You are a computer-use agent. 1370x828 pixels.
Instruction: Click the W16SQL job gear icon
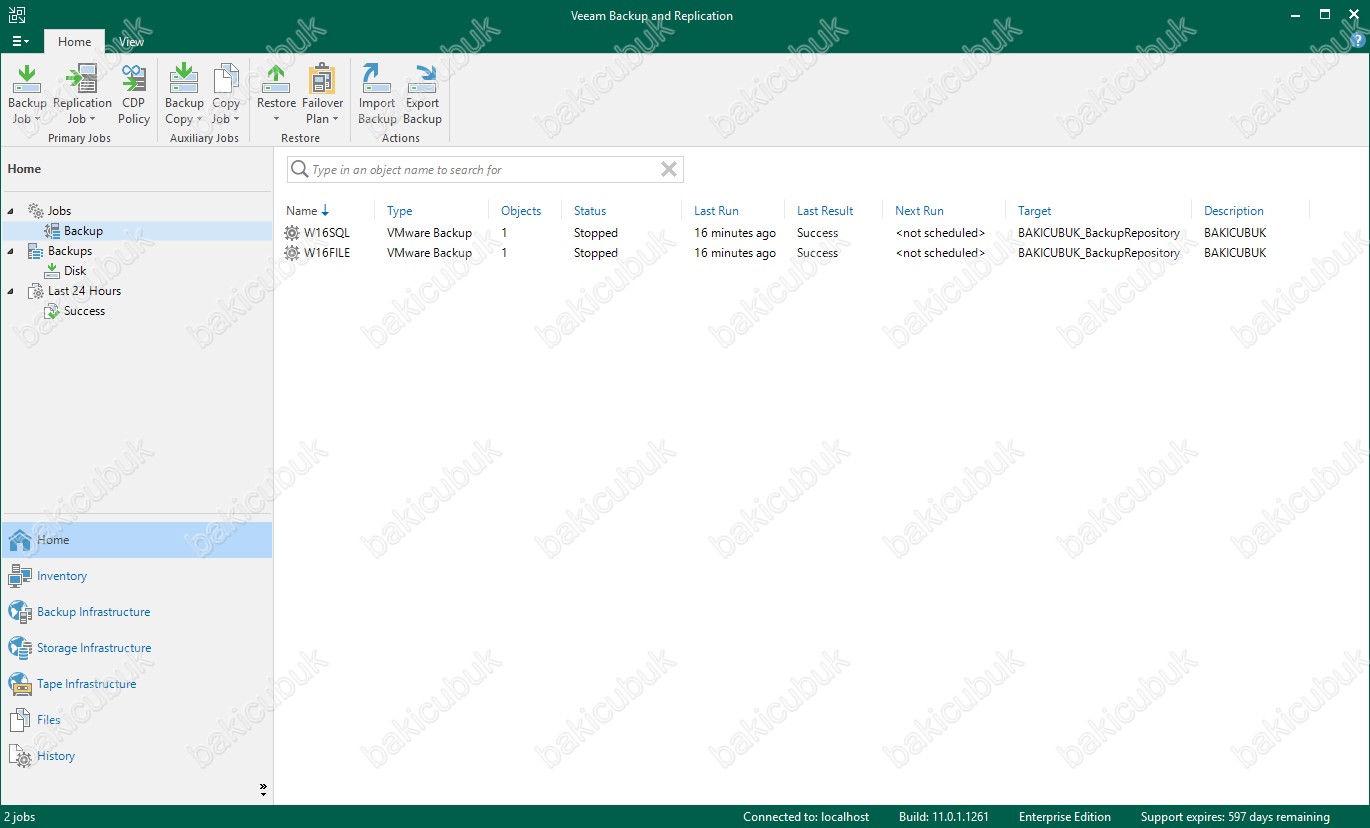[x=292, y=233]
